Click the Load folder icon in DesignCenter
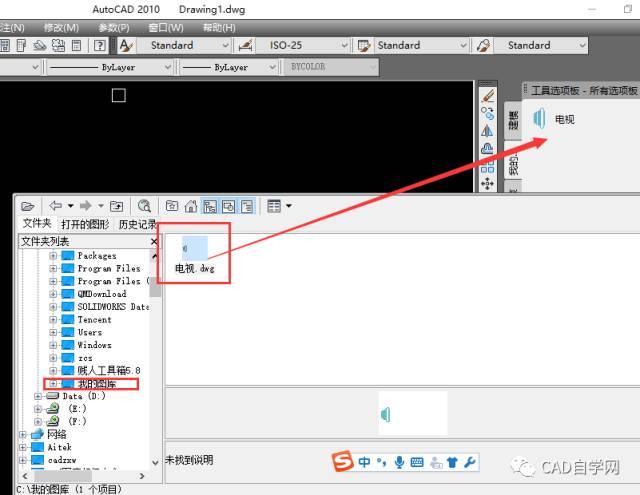Screen dimensions: 640x495 click(27, 206)
